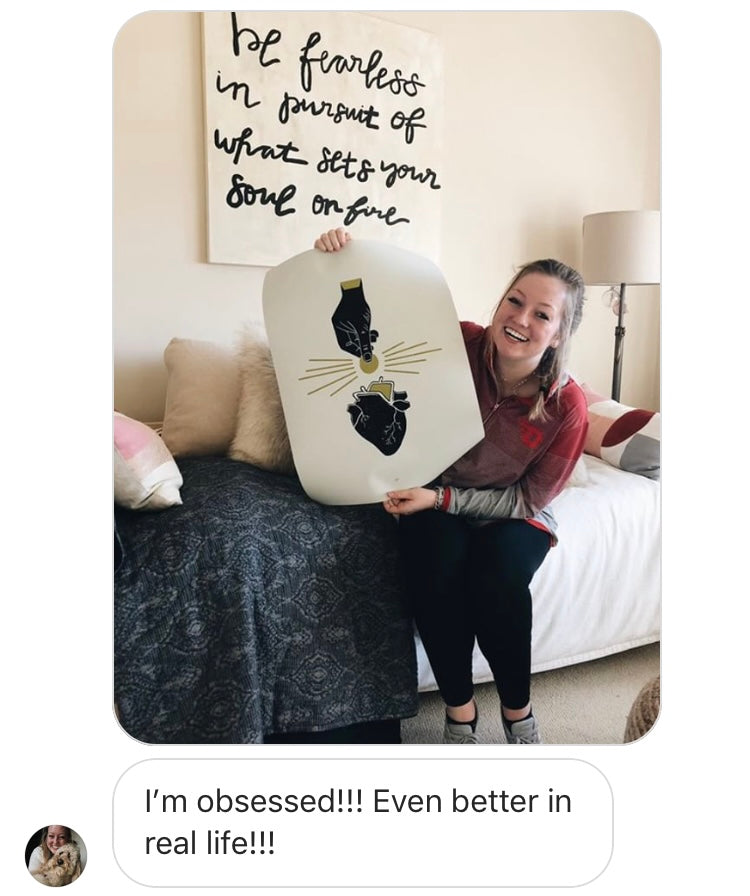This screenshot has width=750, height=896.
Task: Click the words "real life!!!" in message
Action: point(209,843)
